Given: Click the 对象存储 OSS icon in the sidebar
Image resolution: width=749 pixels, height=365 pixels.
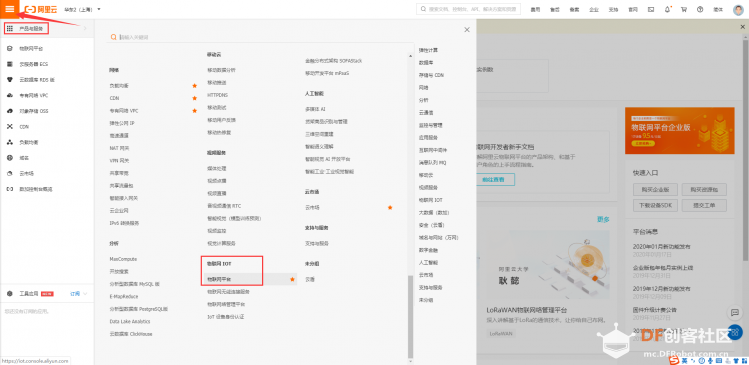Looking at the screenshot, I should (10, 111).
